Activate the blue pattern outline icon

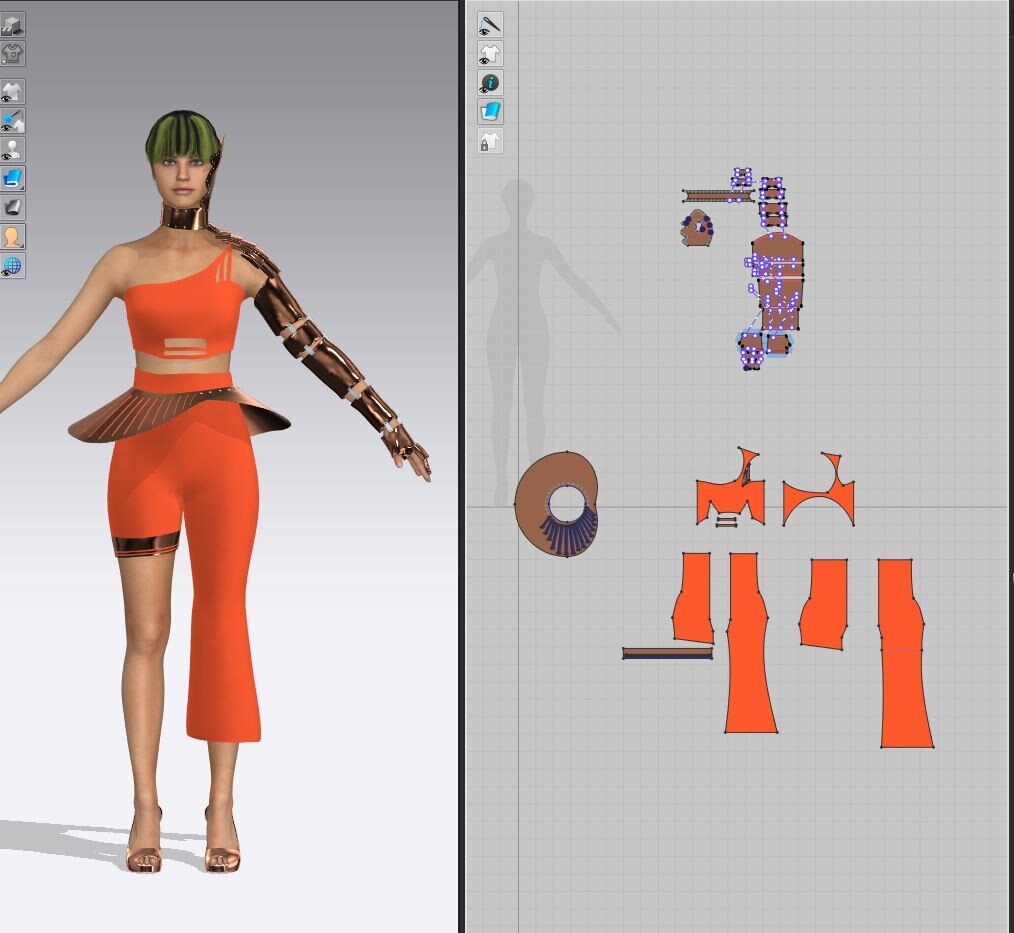pyautogui.click(x=489, y=111)
